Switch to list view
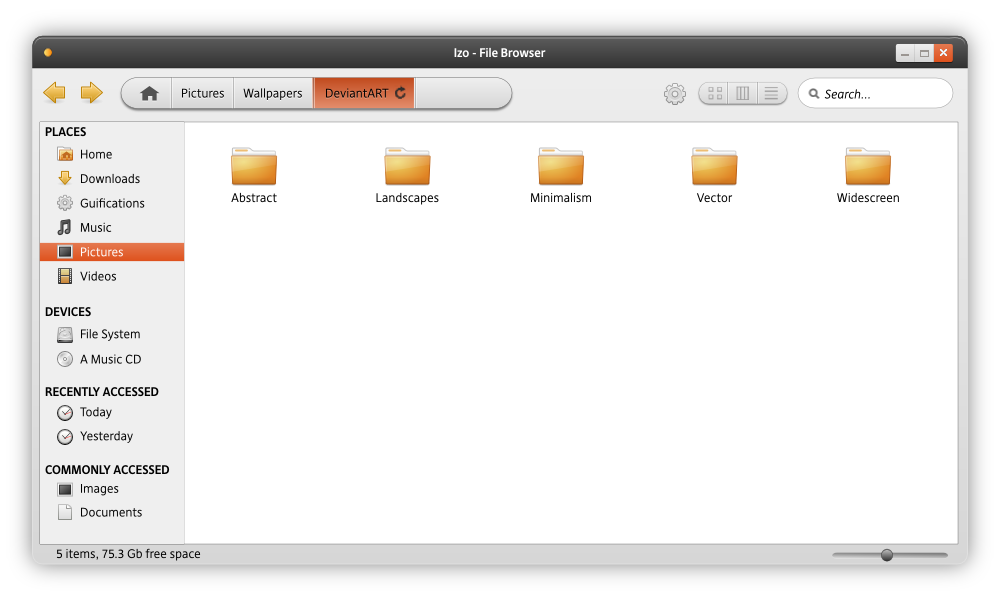Viewport: 1000px width, 600px height. (771, 94)
